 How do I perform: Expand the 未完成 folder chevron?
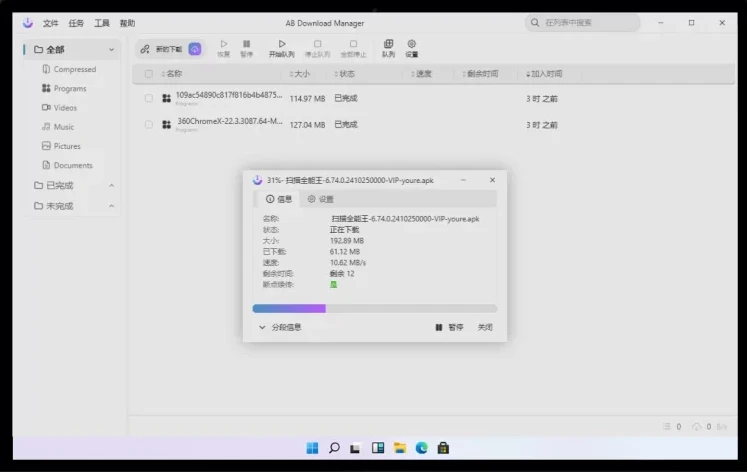tap(111, 206)
